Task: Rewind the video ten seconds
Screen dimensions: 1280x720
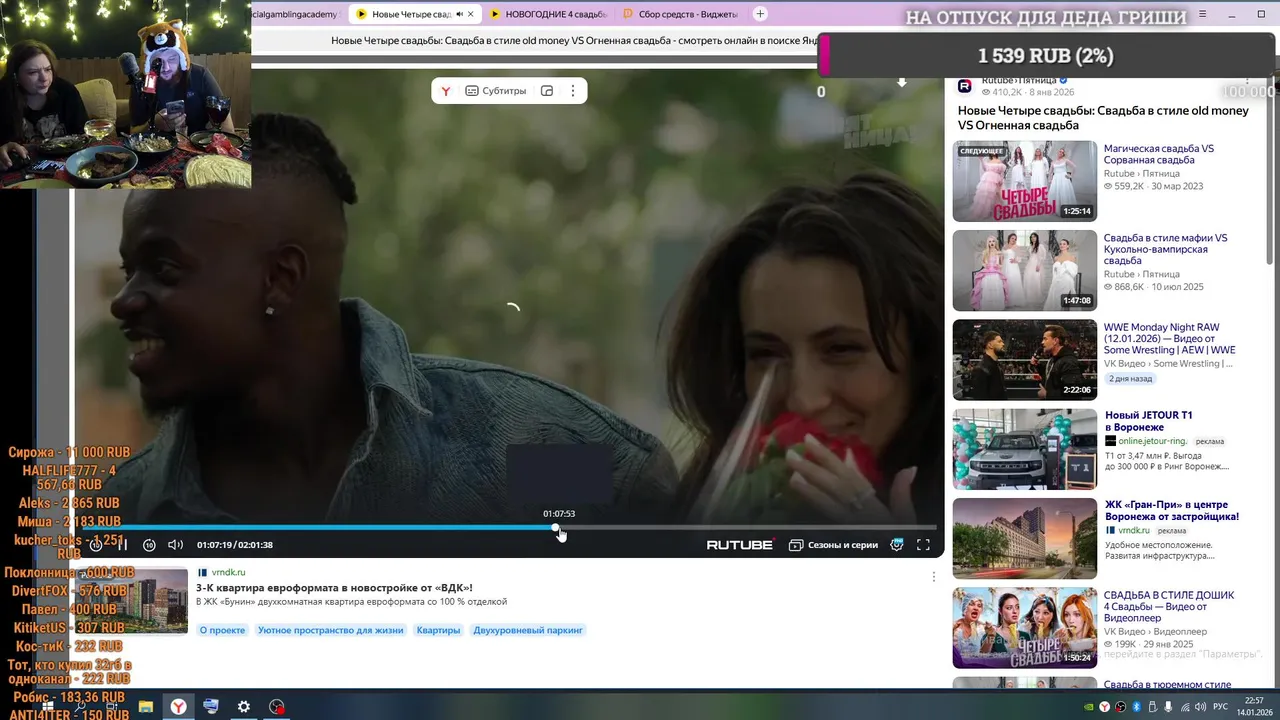Action: (96, 545)
